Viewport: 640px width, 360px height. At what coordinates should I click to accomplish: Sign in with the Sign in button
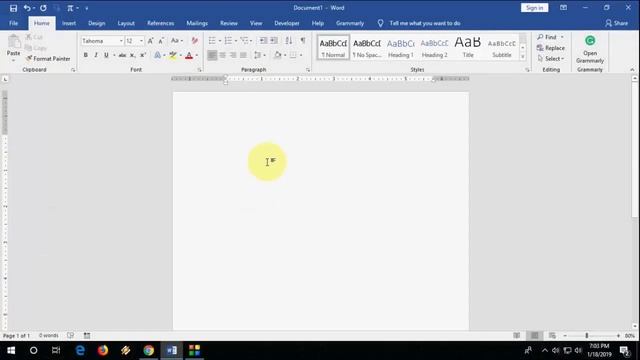(534, 8)
